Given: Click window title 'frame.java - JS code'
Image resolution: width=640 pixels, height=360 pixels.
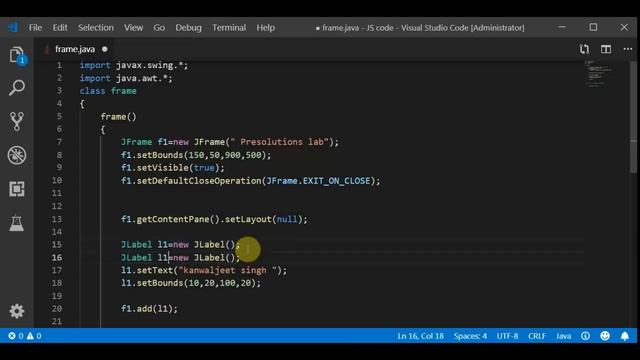Looking at the screenshot, I should pos(358,28).
